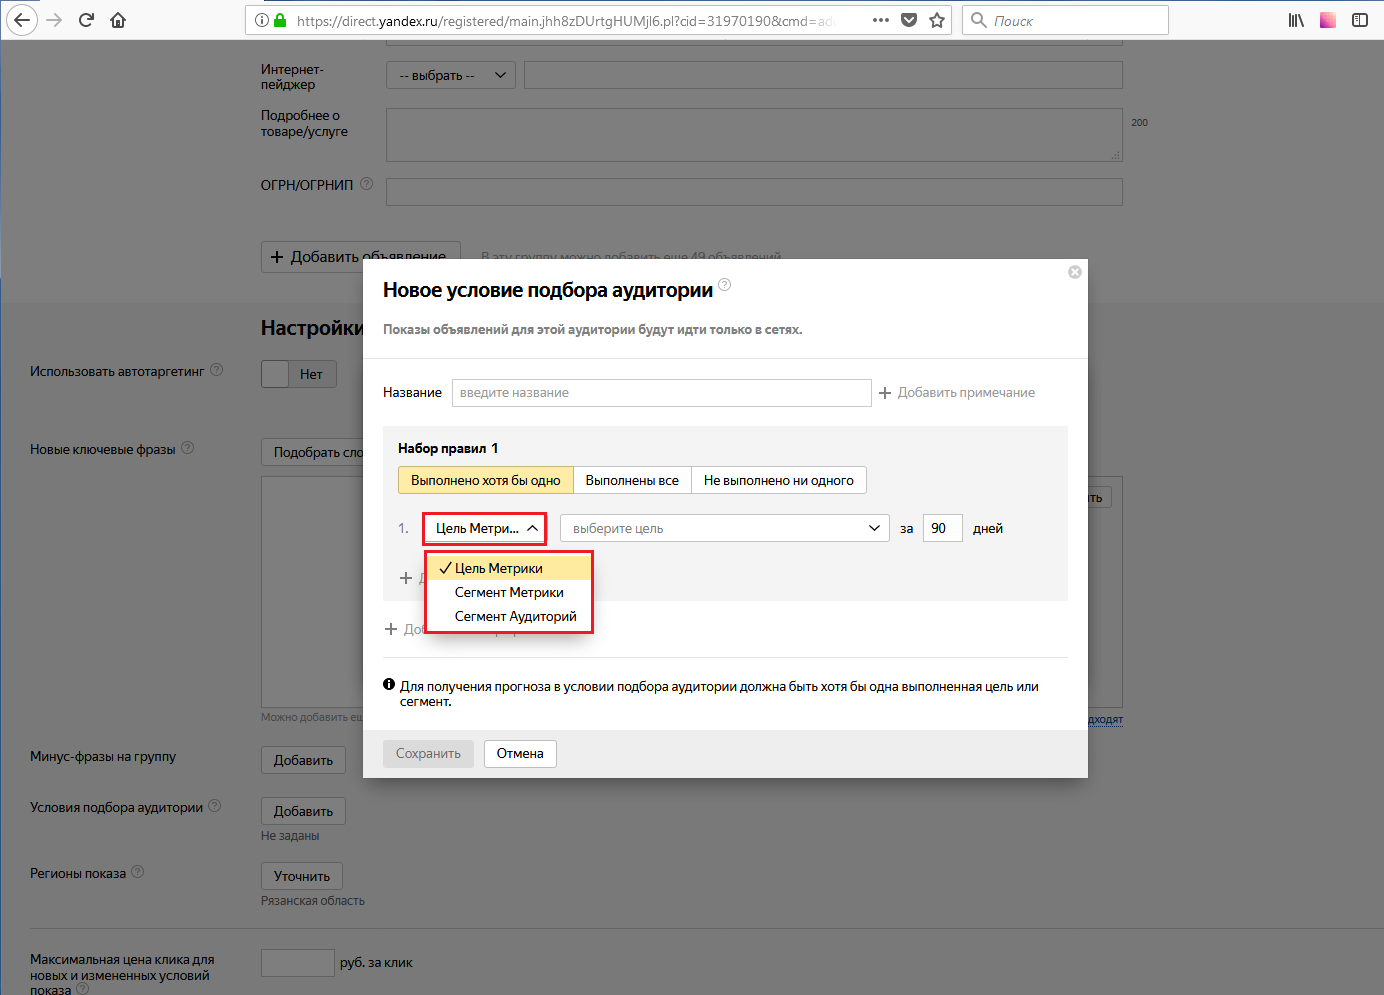The image size is (1384, 995).
Task: Click Добавить for Условия подбора аудитории
Action: (x=303, y=811)
